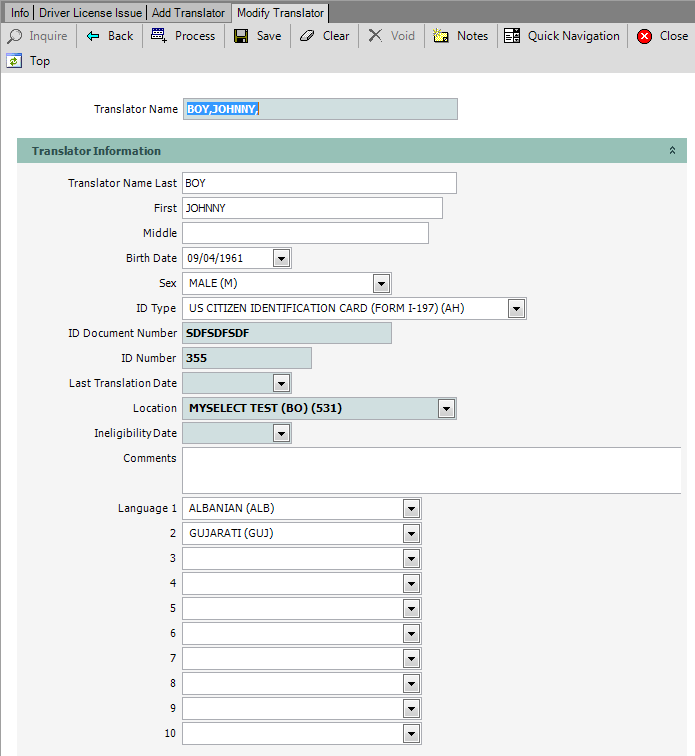Switch to the Info tab
This screenshot has width=695, height=756.
19,12
